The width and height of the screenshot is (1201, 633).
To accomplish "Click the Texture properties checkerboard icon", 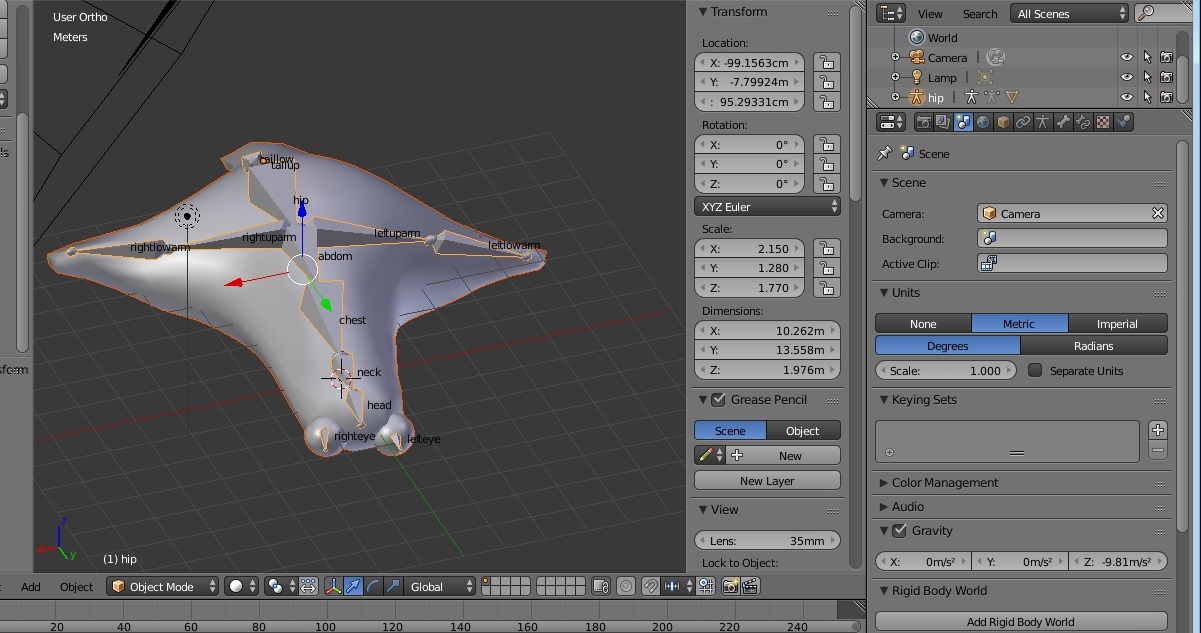I will [1103, 122].
